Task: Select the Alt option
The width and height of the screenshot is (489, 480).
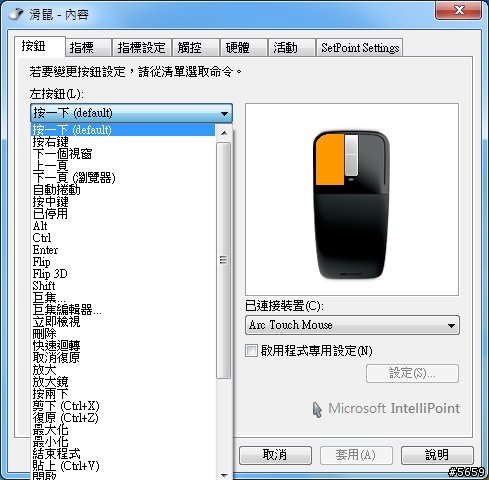Action: 123,226
